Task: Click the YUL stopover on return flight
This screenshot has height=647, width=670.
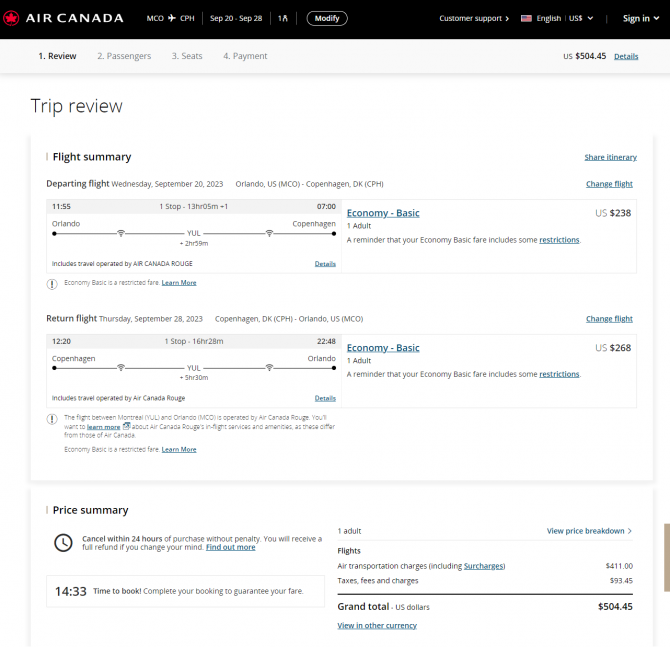Action: pos(194,368)
